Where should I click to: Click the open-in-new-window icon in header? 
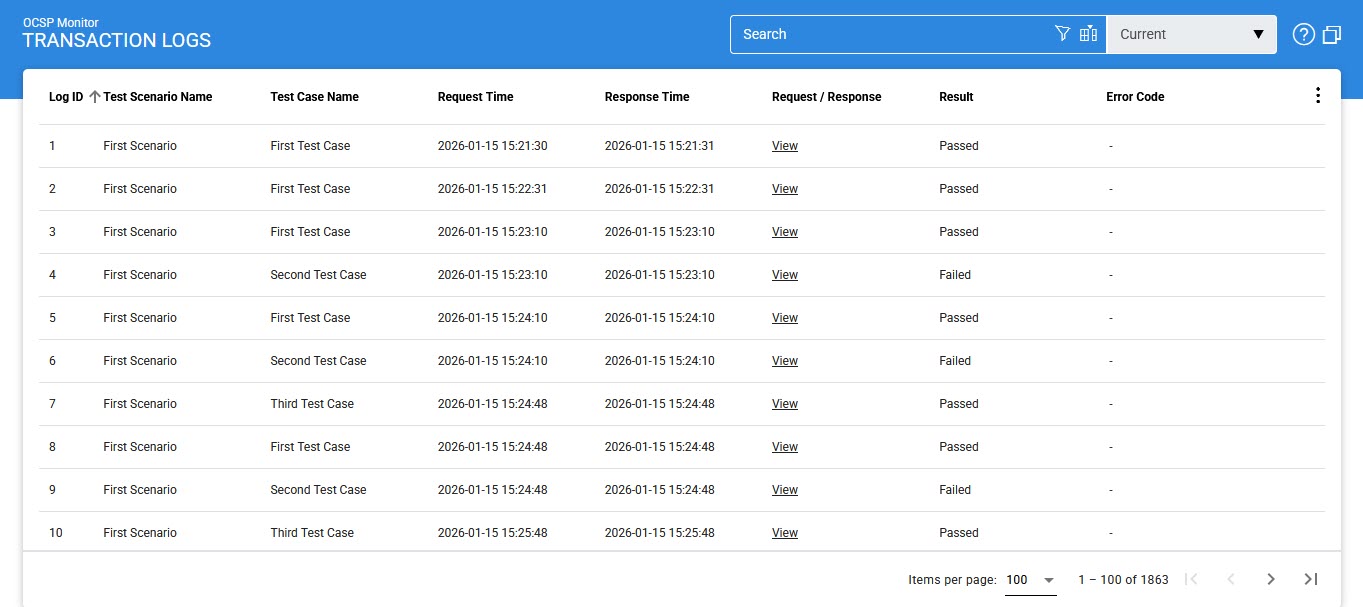click(x=1332, y=34)
